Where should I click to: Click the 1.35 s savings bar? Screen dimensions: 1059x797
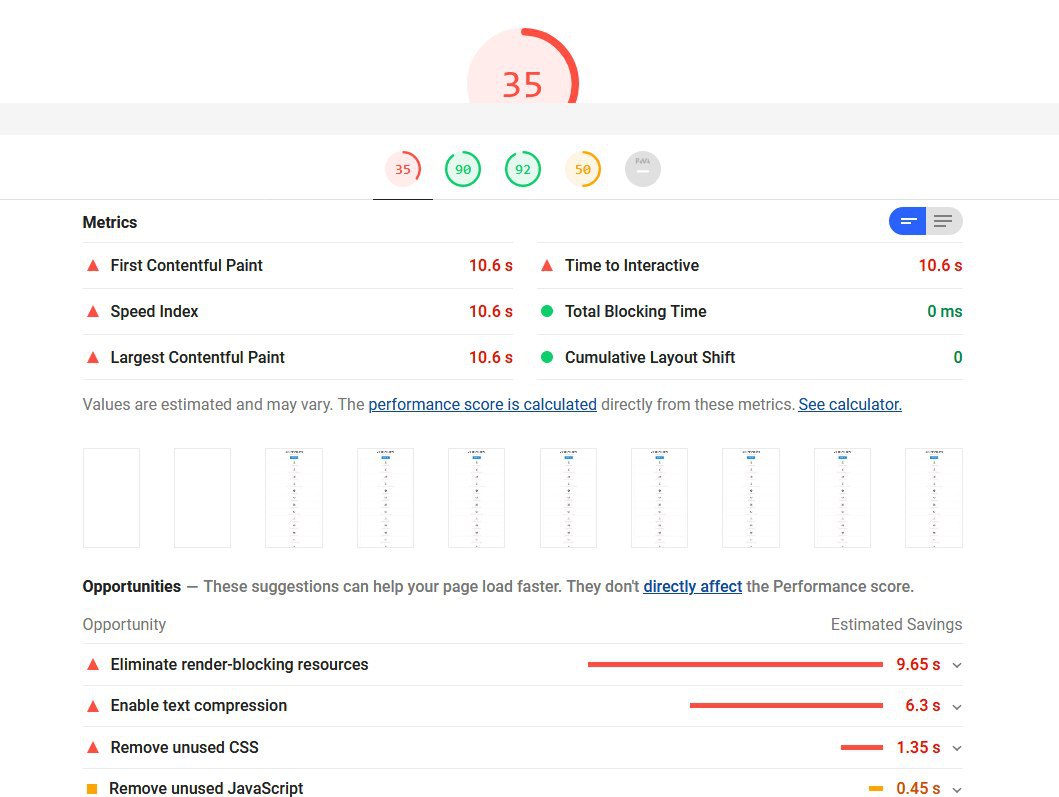coord(862,747)
